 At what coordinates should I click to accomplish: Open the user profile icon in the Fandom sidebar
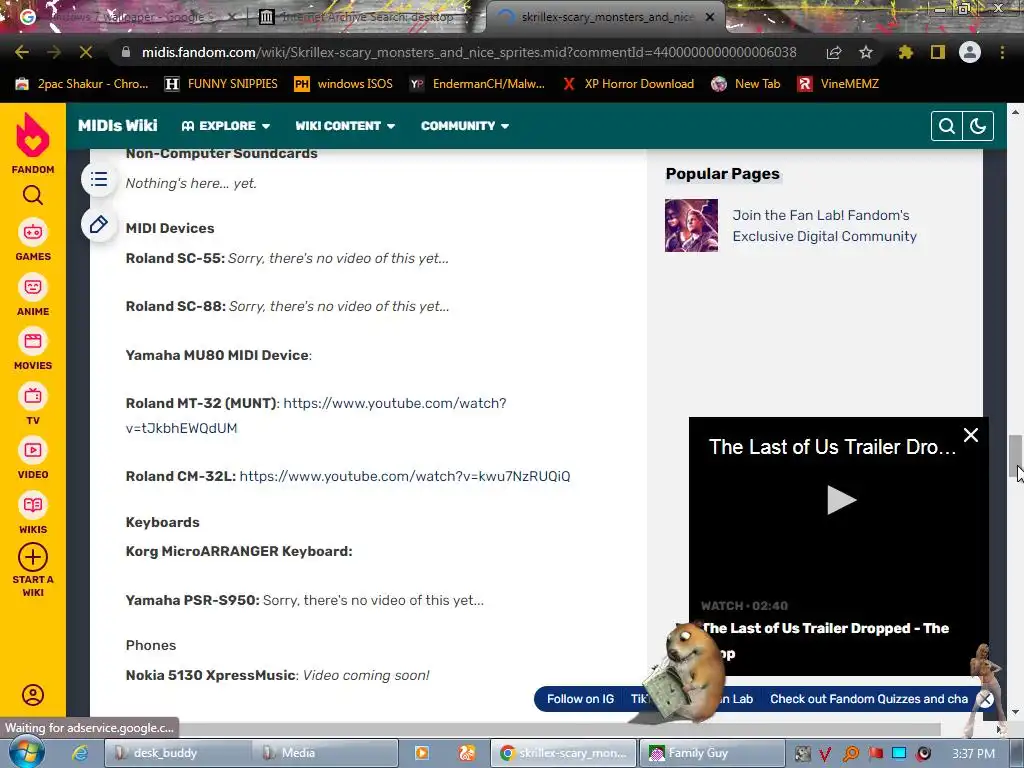[33, 695]
